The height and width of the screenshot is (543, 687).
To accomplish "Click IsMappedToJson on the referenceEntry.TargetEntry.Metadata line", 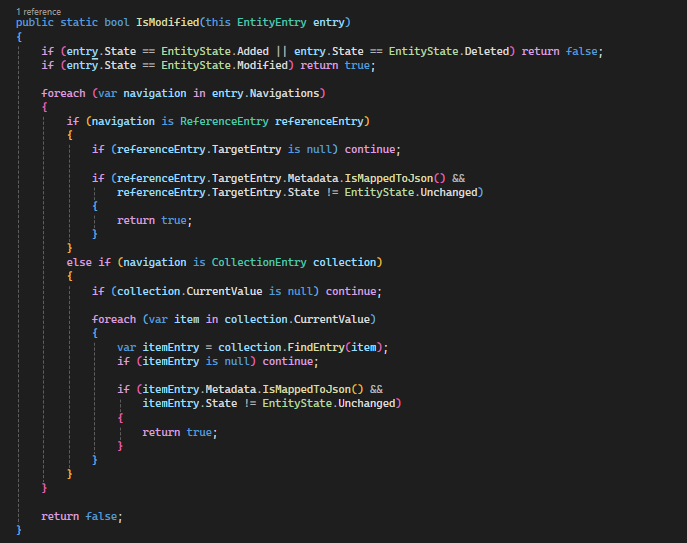I will (389, 178).
